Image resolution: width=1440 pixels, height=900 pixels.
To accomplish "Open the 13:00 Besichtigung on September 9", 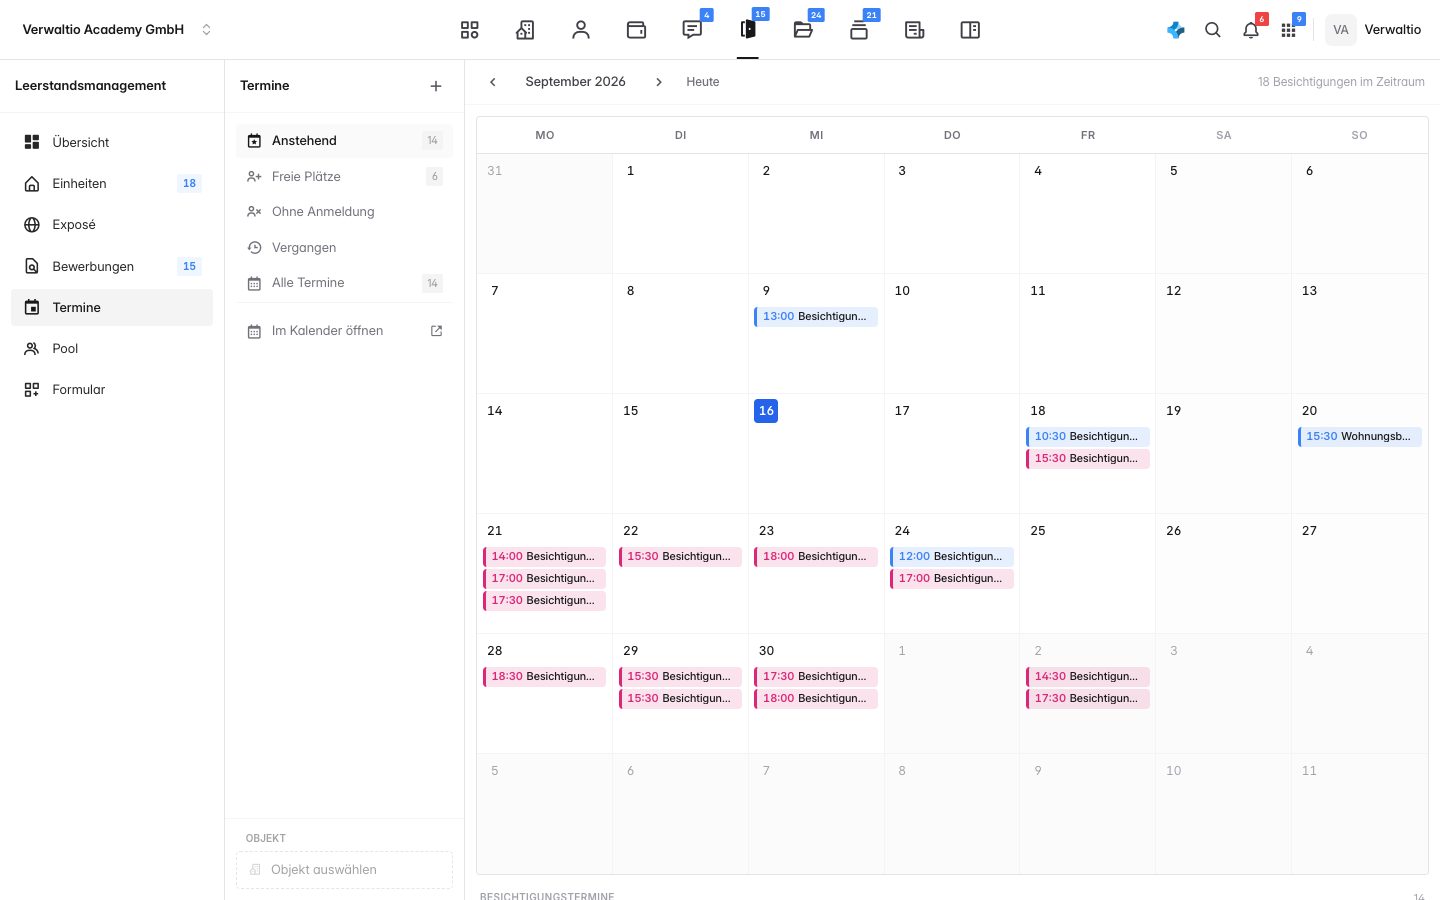I will click(x=816, y=317).
